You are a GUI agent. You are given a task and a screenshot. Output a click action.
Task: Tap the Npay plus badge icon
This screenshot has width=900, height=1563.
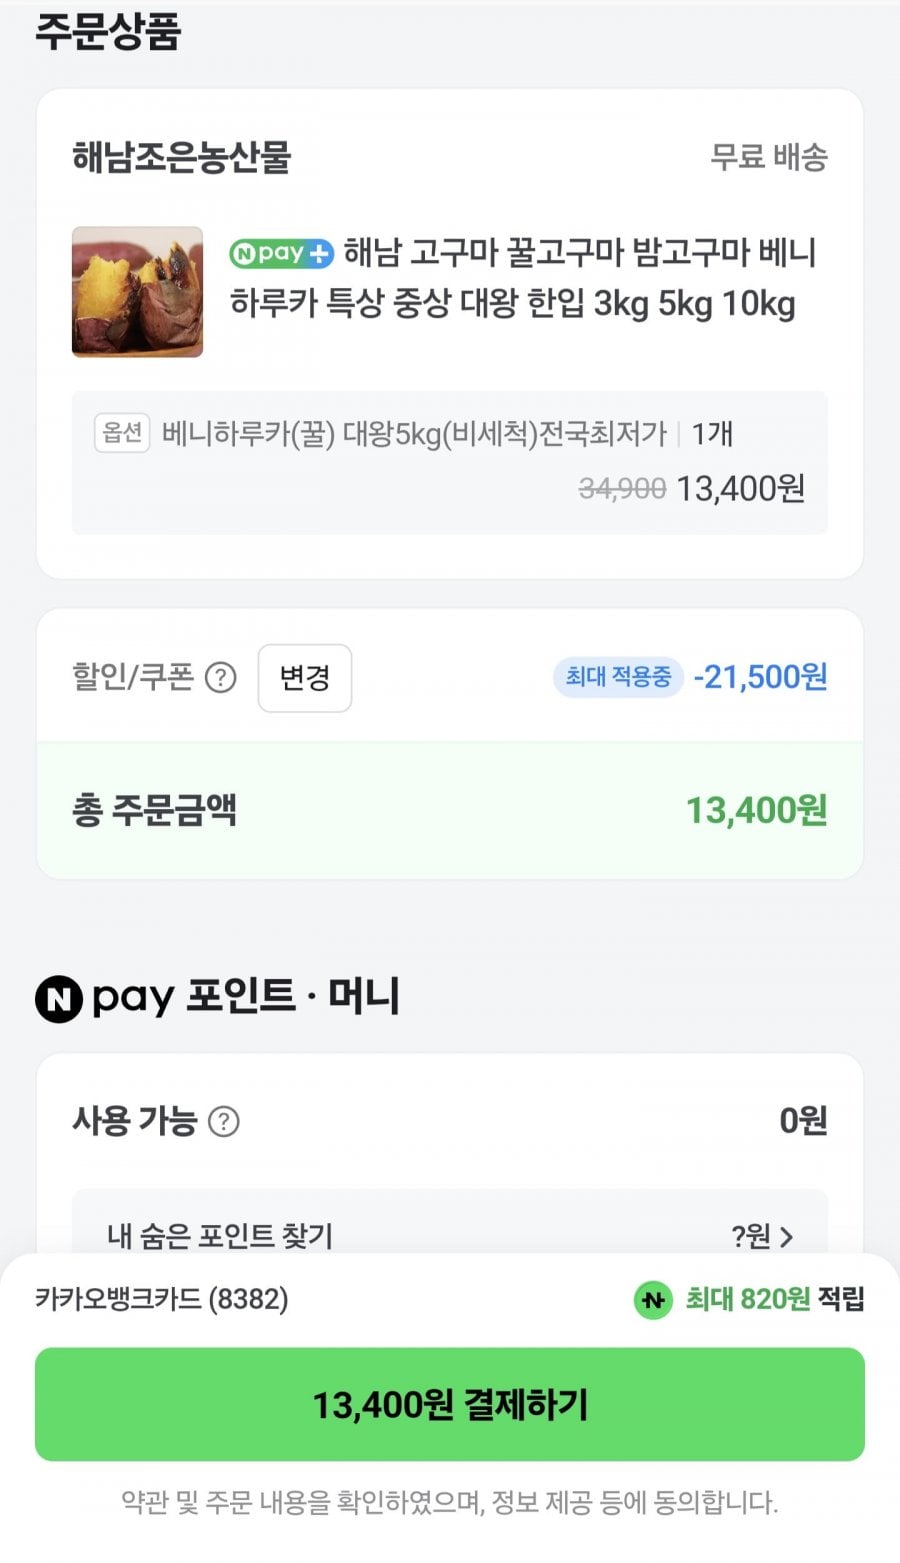(x=281, y=254)
